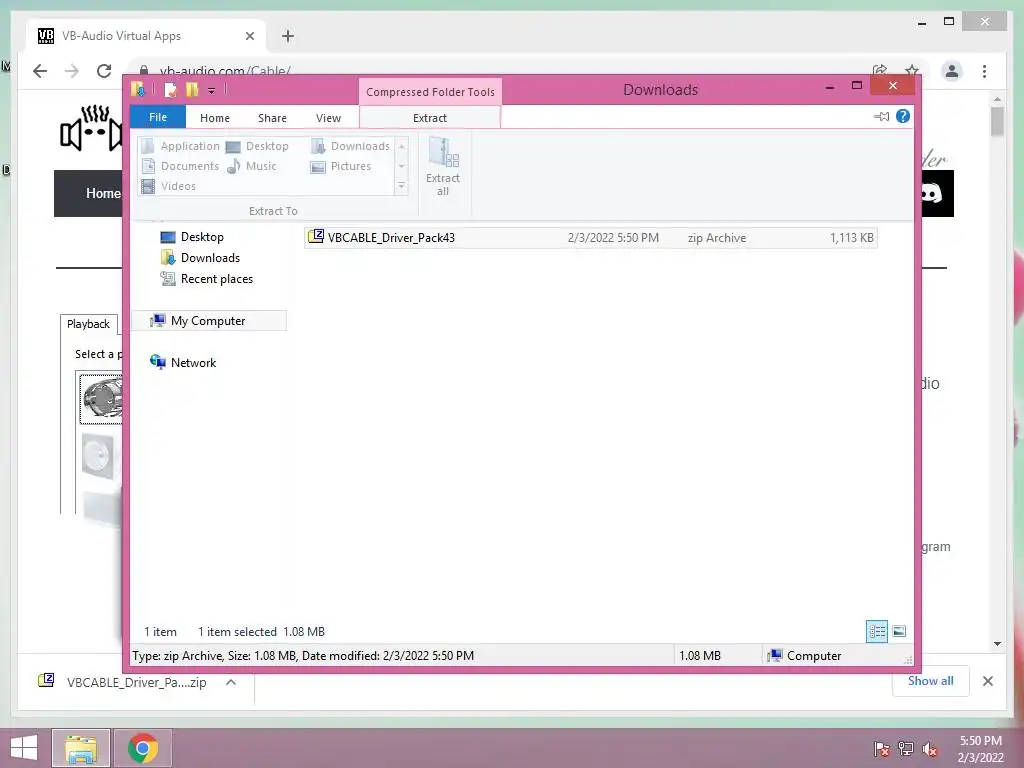Open Recent places in the navigation pane
The width and height of the screenshot is (1024, 768).
click(x=206, y=279)
